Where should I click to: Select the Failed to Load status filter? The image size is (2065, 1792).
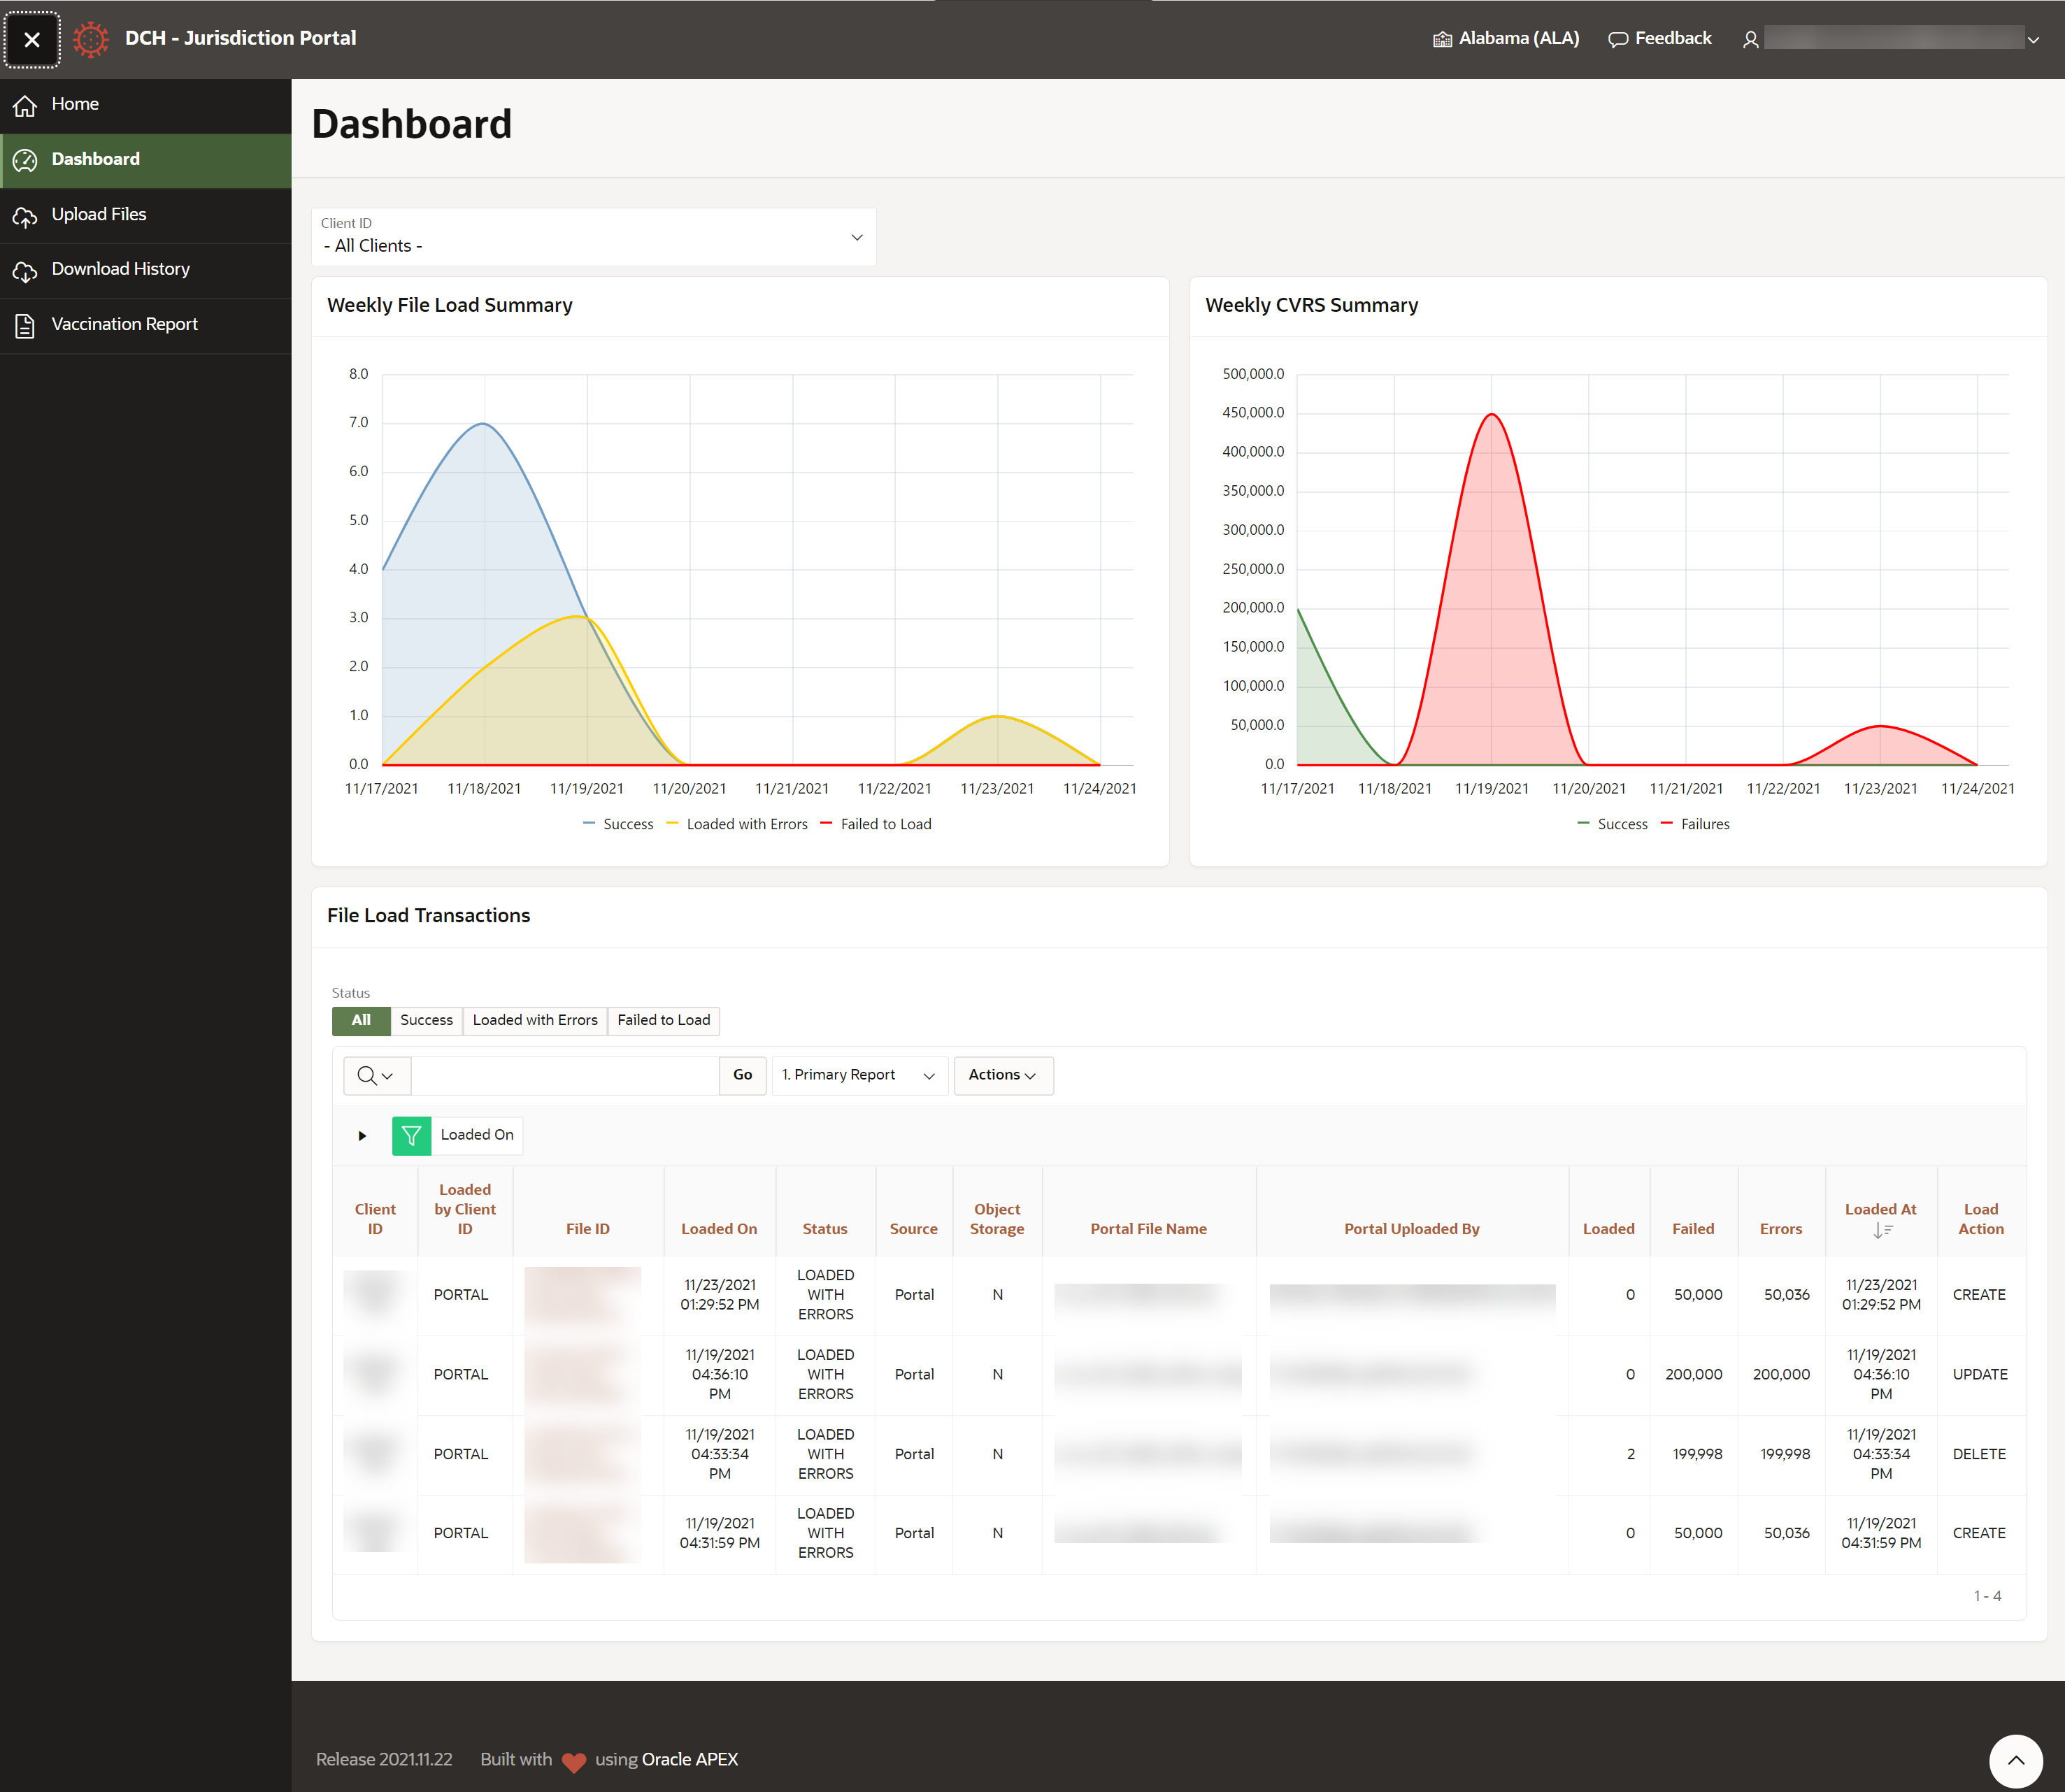(x=663, y=1020)
